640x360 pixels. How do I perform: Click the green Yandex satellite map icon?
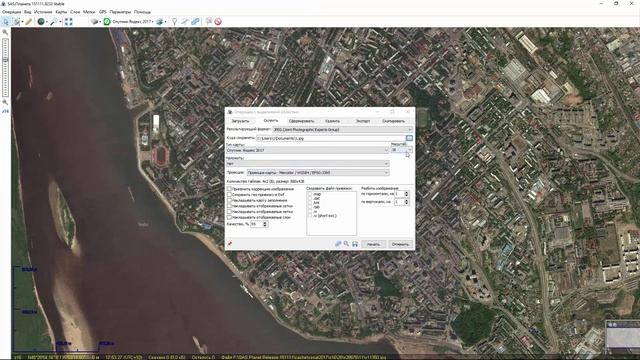[x=107, y=22]
